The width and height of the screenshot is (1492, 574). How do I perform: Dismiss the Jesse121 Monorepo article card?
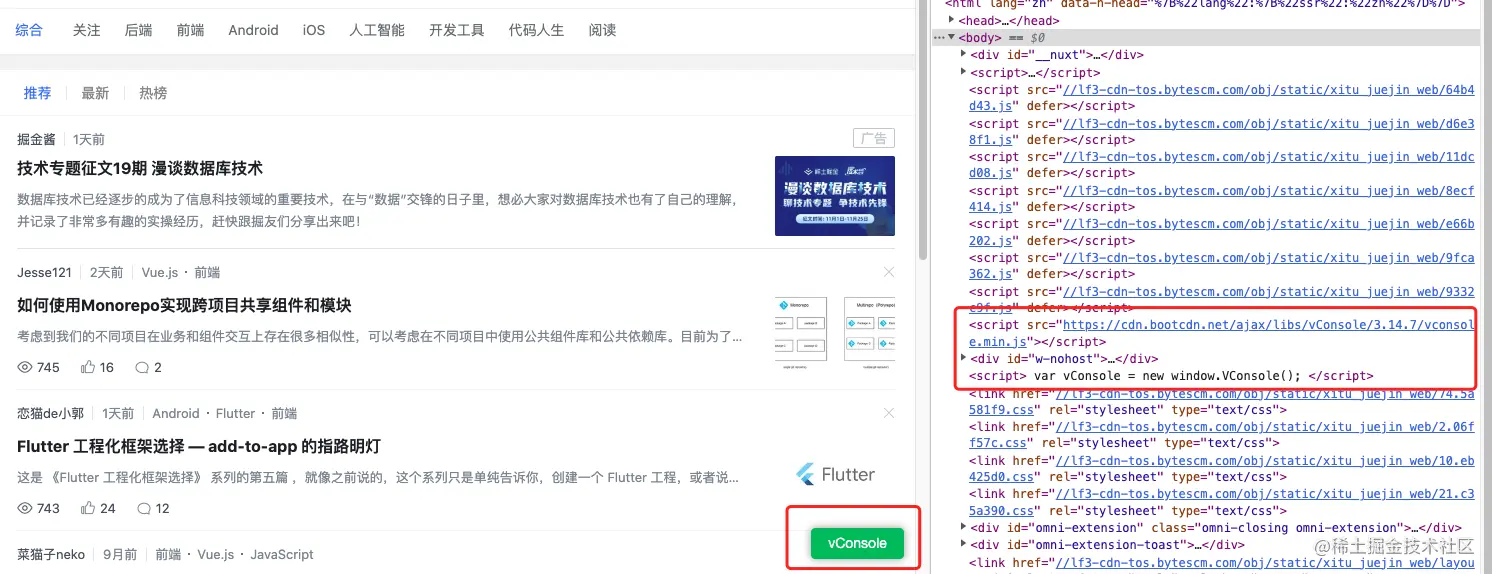(889, 272)
